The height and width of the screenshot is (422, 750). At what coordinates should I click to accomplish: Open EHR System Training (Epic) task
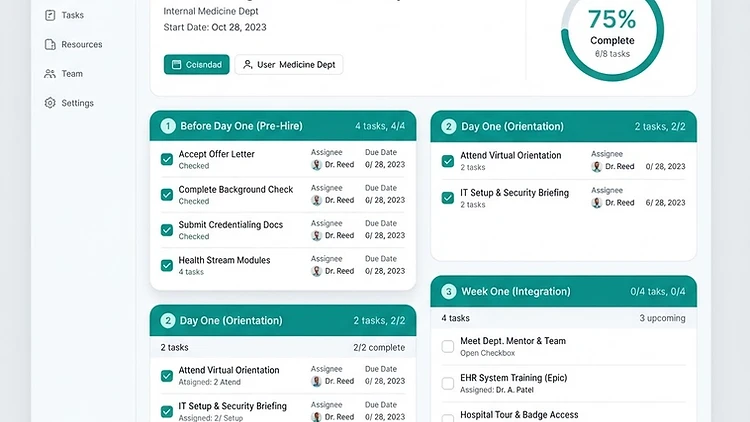click(x=514, y=378)
